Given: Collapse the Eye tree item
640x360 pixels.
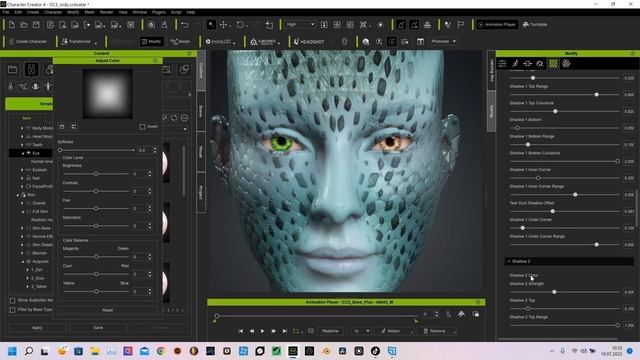Looking at the screenshot, I should [x=23, y=153].
